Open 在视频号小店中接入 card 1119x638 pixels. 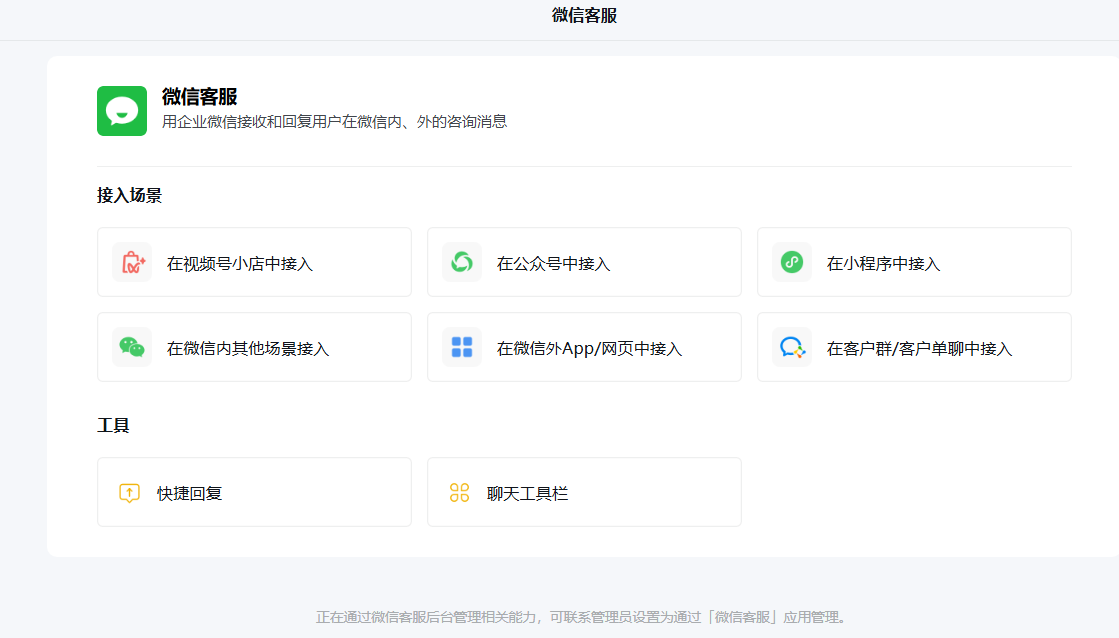point(255,262)
